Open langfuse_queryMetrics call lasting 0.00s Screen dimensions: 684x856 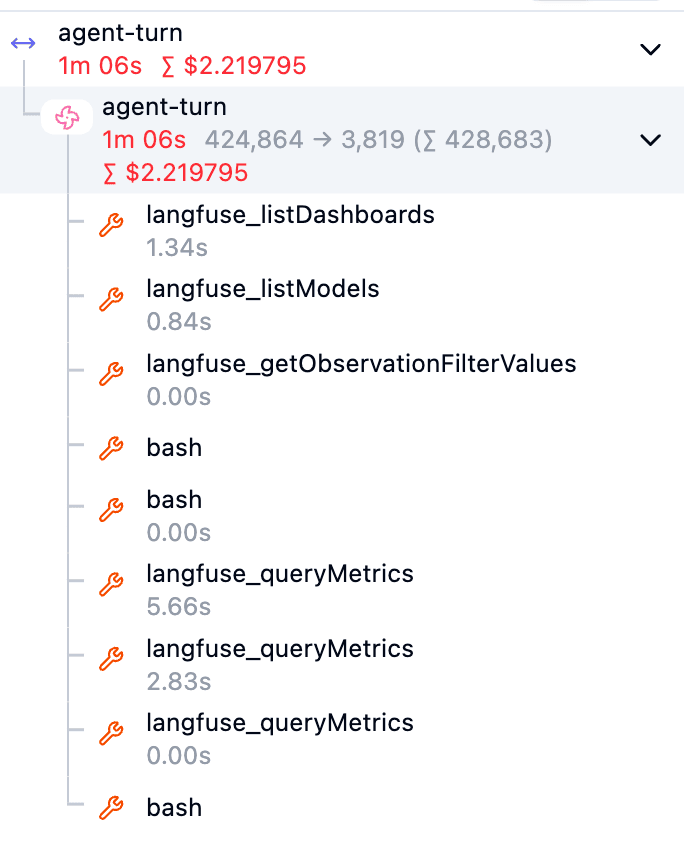(280, 723)
